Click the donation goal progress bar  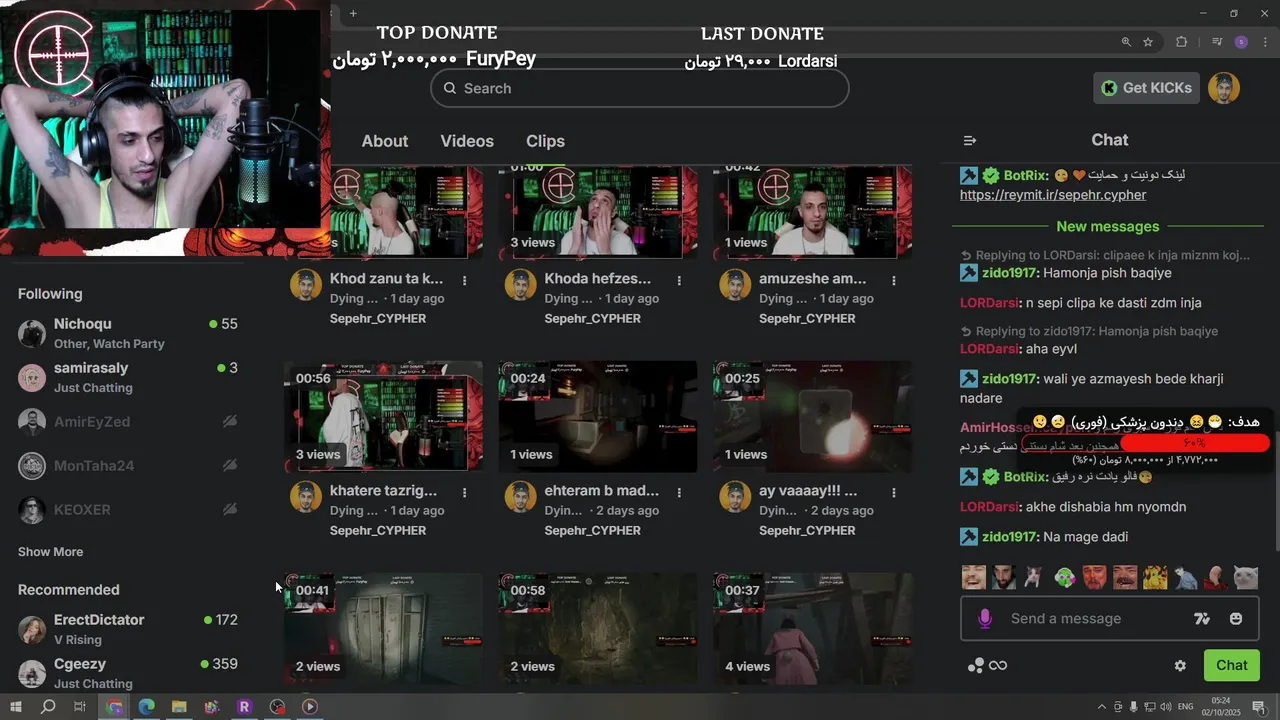point(1195,442)
